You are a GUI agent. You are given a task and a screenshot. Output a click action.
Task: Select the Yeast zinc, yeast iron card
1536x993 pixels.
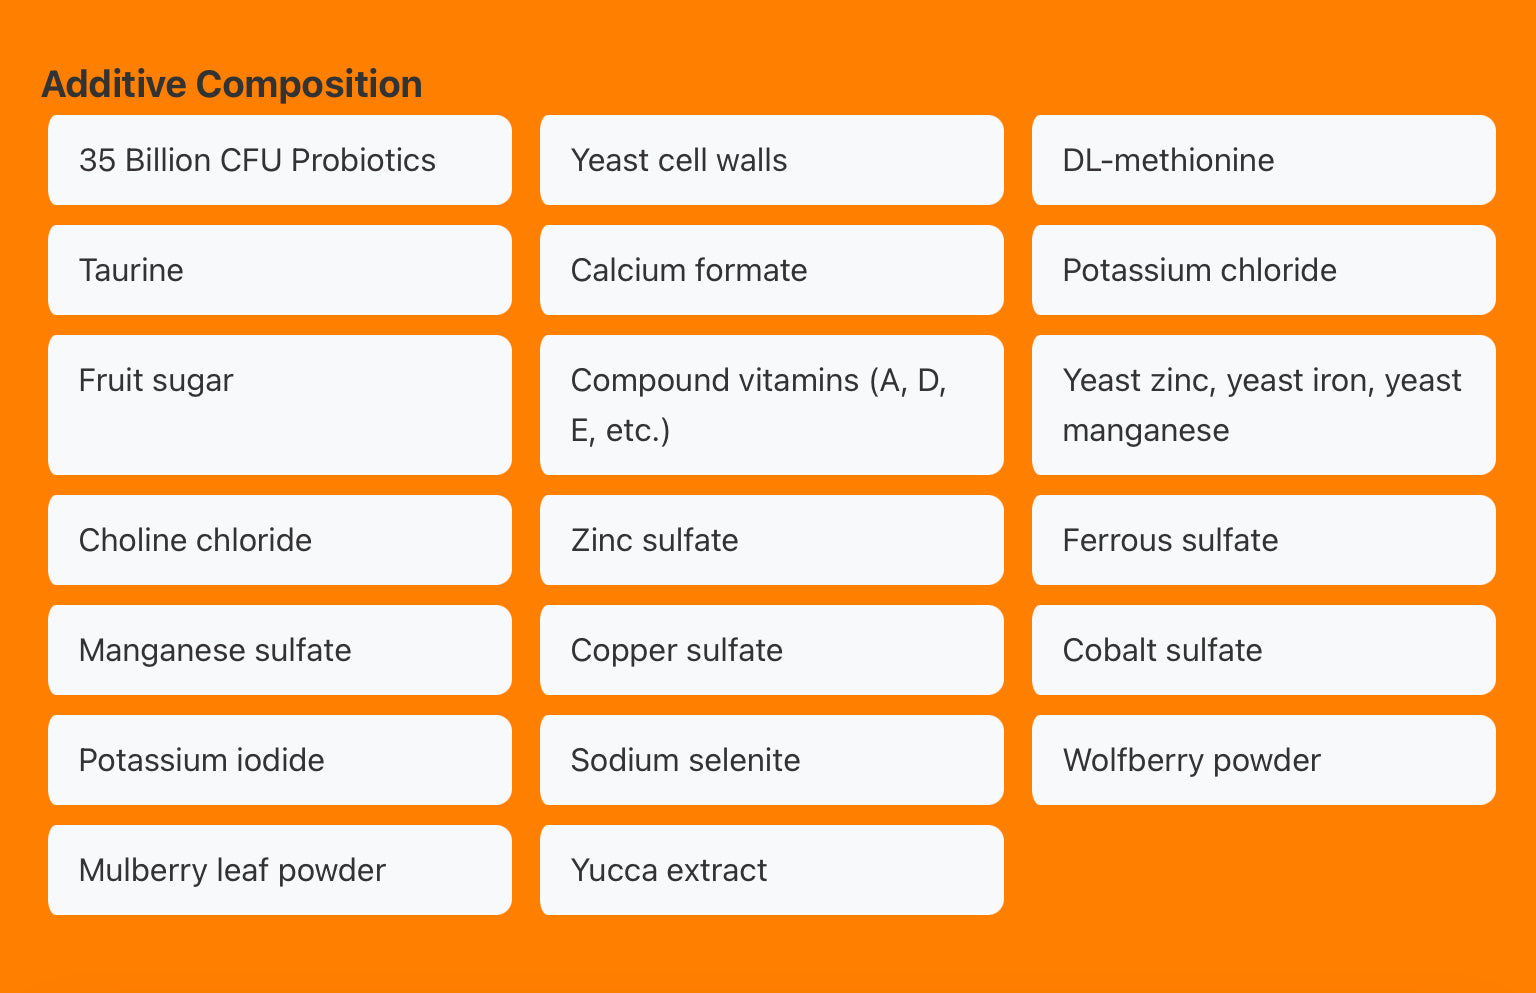1263,404
